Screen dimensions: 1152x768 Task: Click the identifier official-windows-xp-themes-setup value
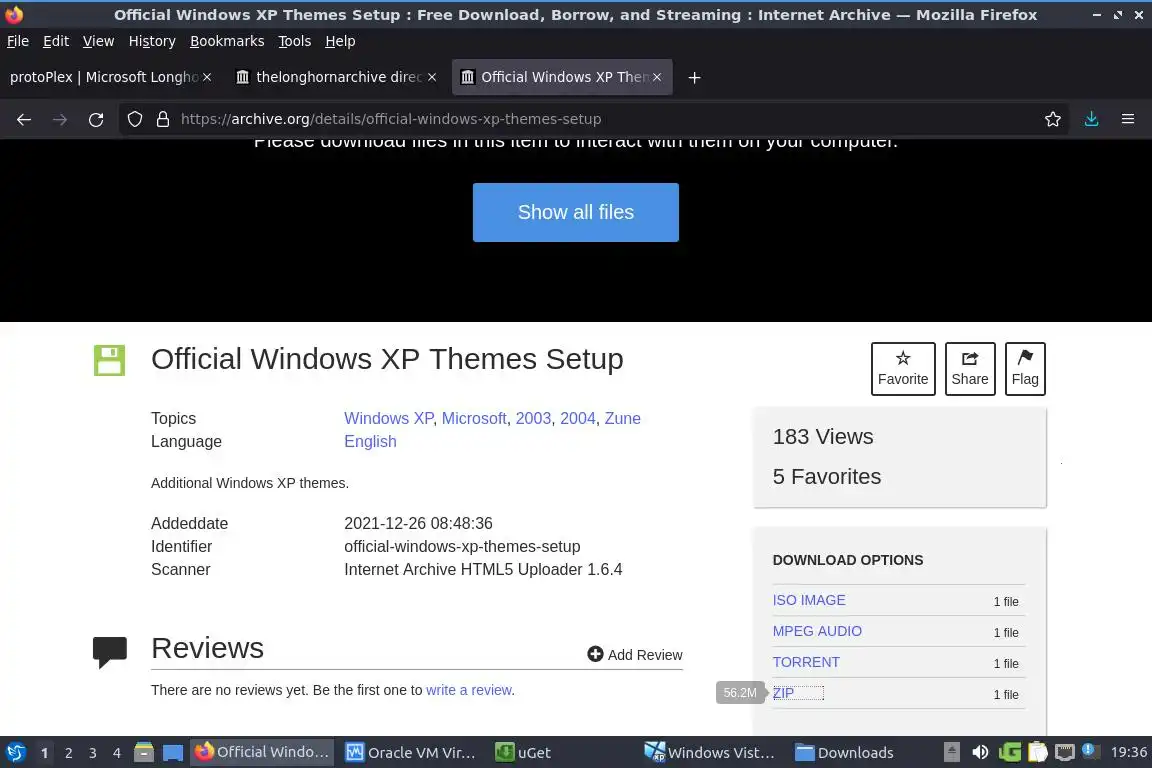462,547
